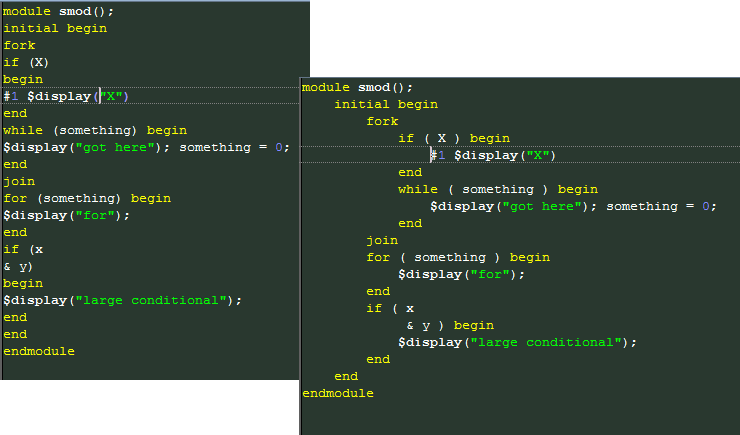
Task: Click '$display("for");' in right editor
Action: point(462,275)
